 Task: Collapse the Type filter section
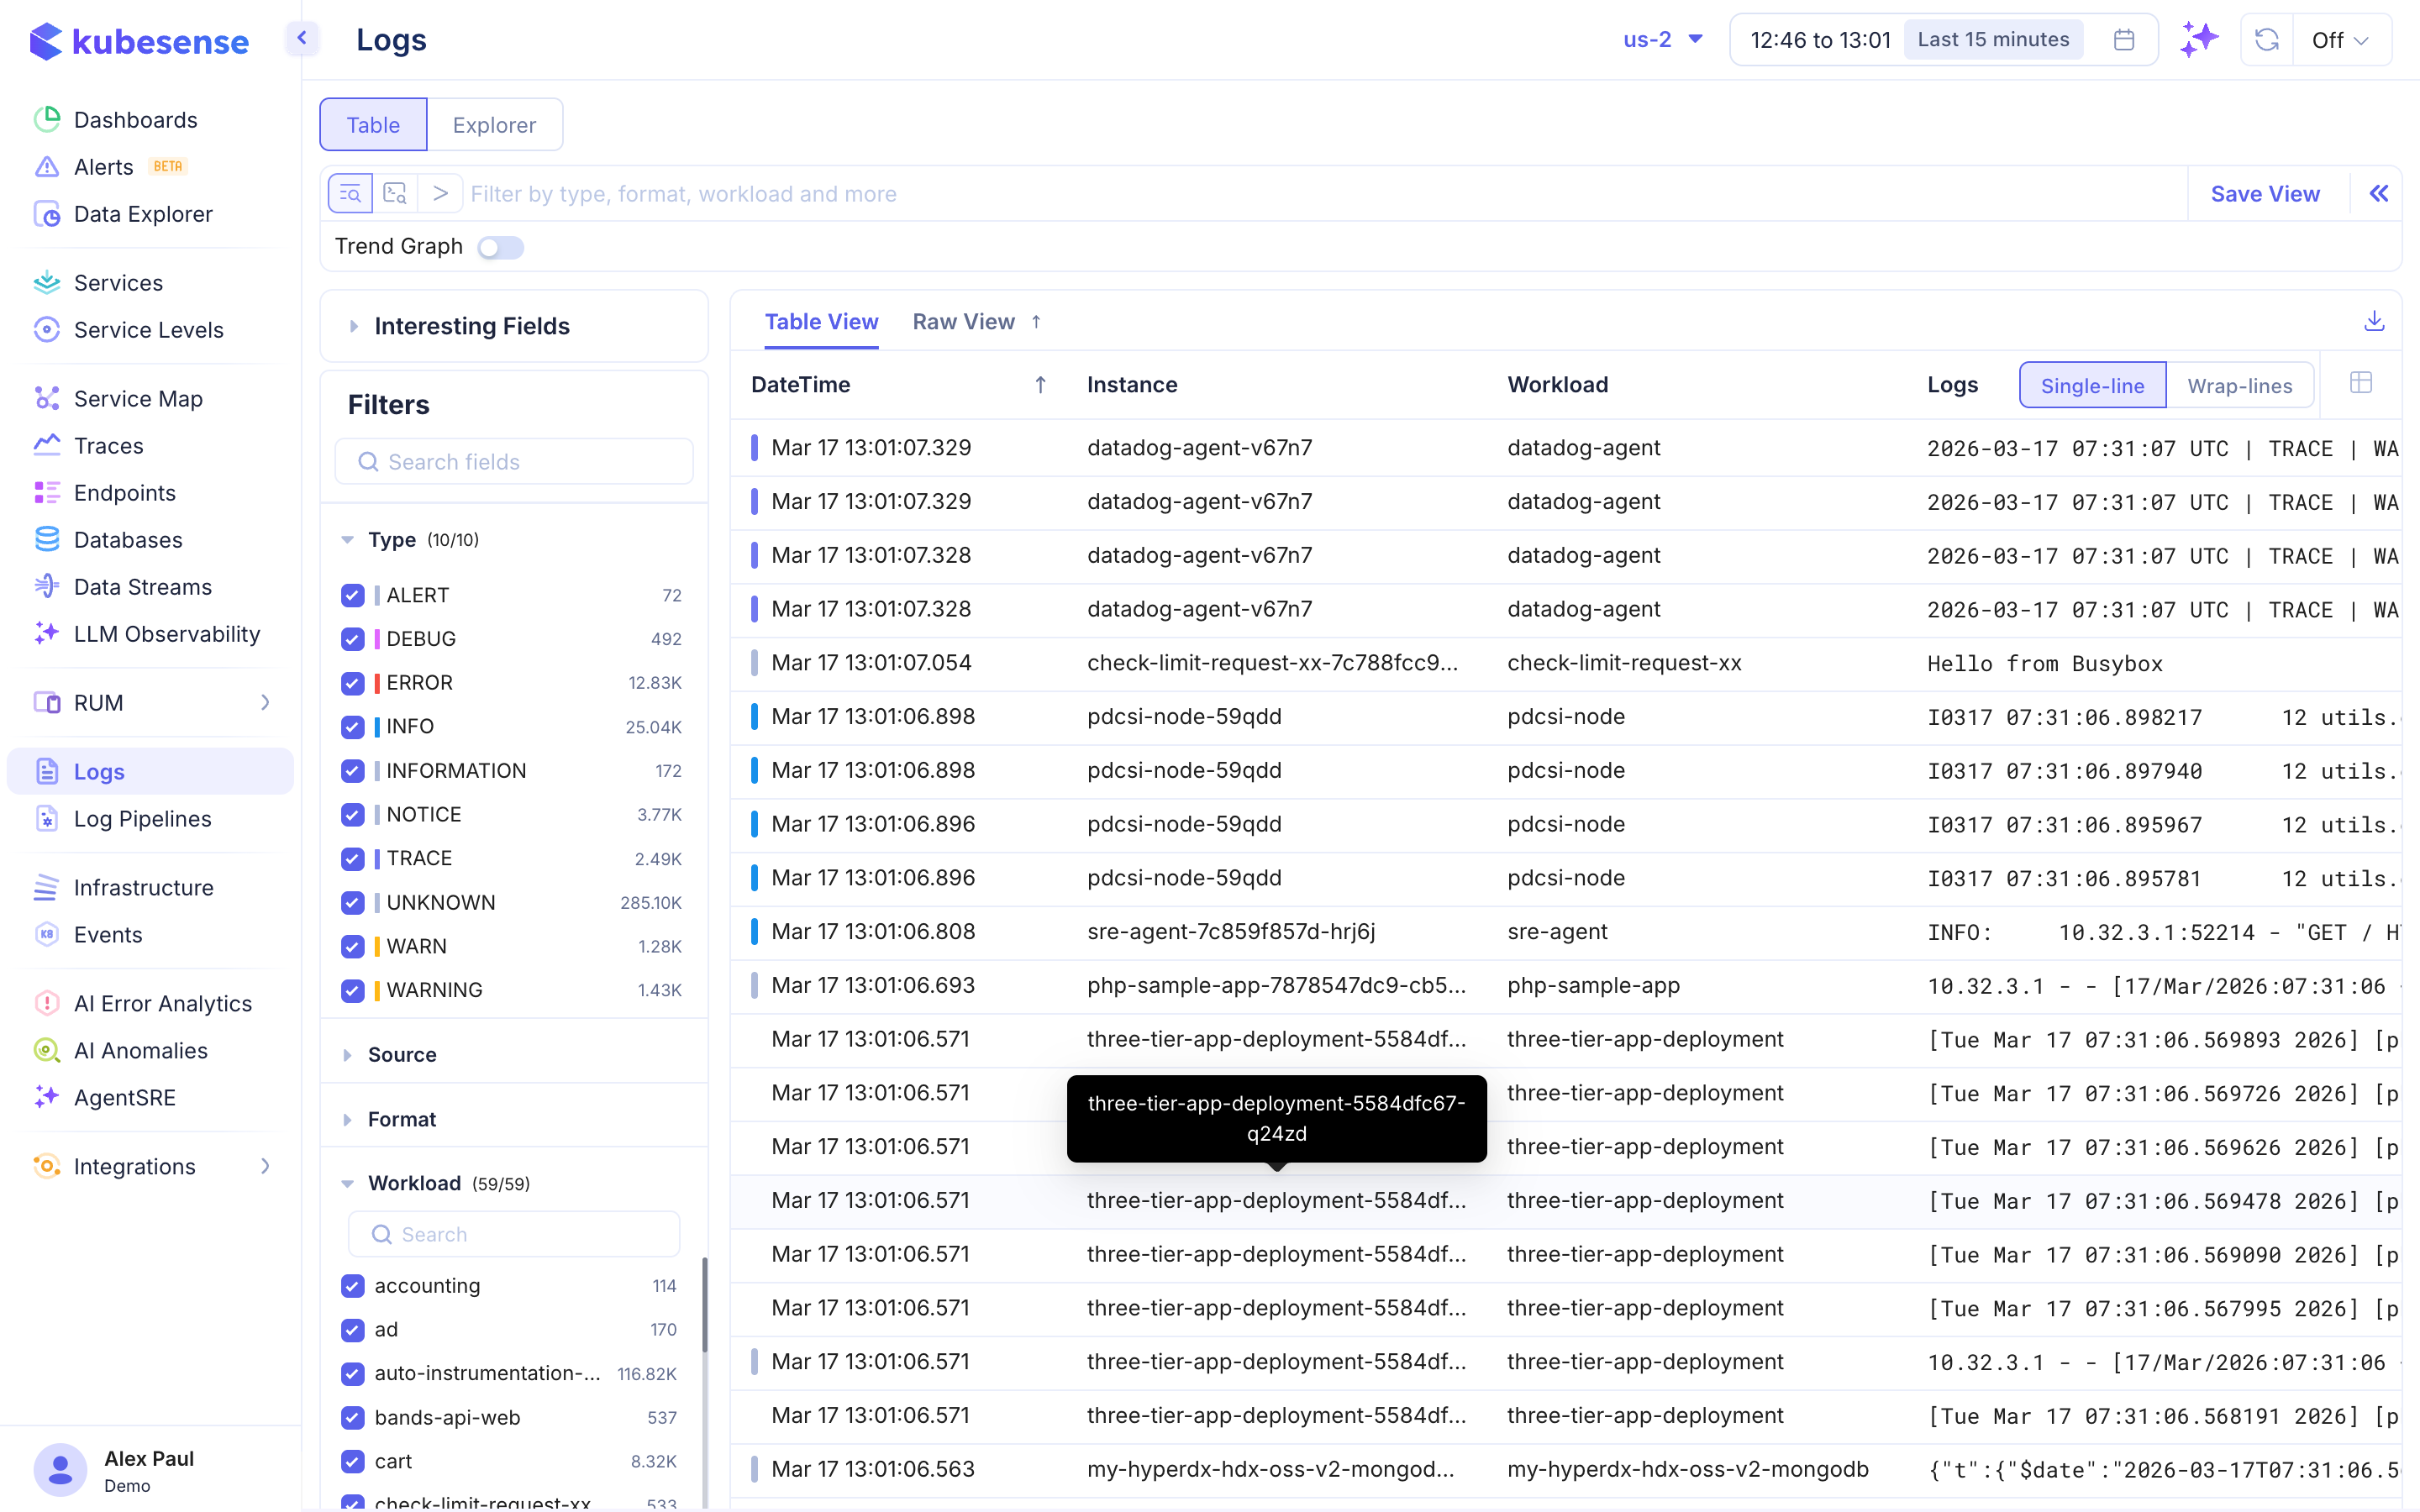click(347, 539)
